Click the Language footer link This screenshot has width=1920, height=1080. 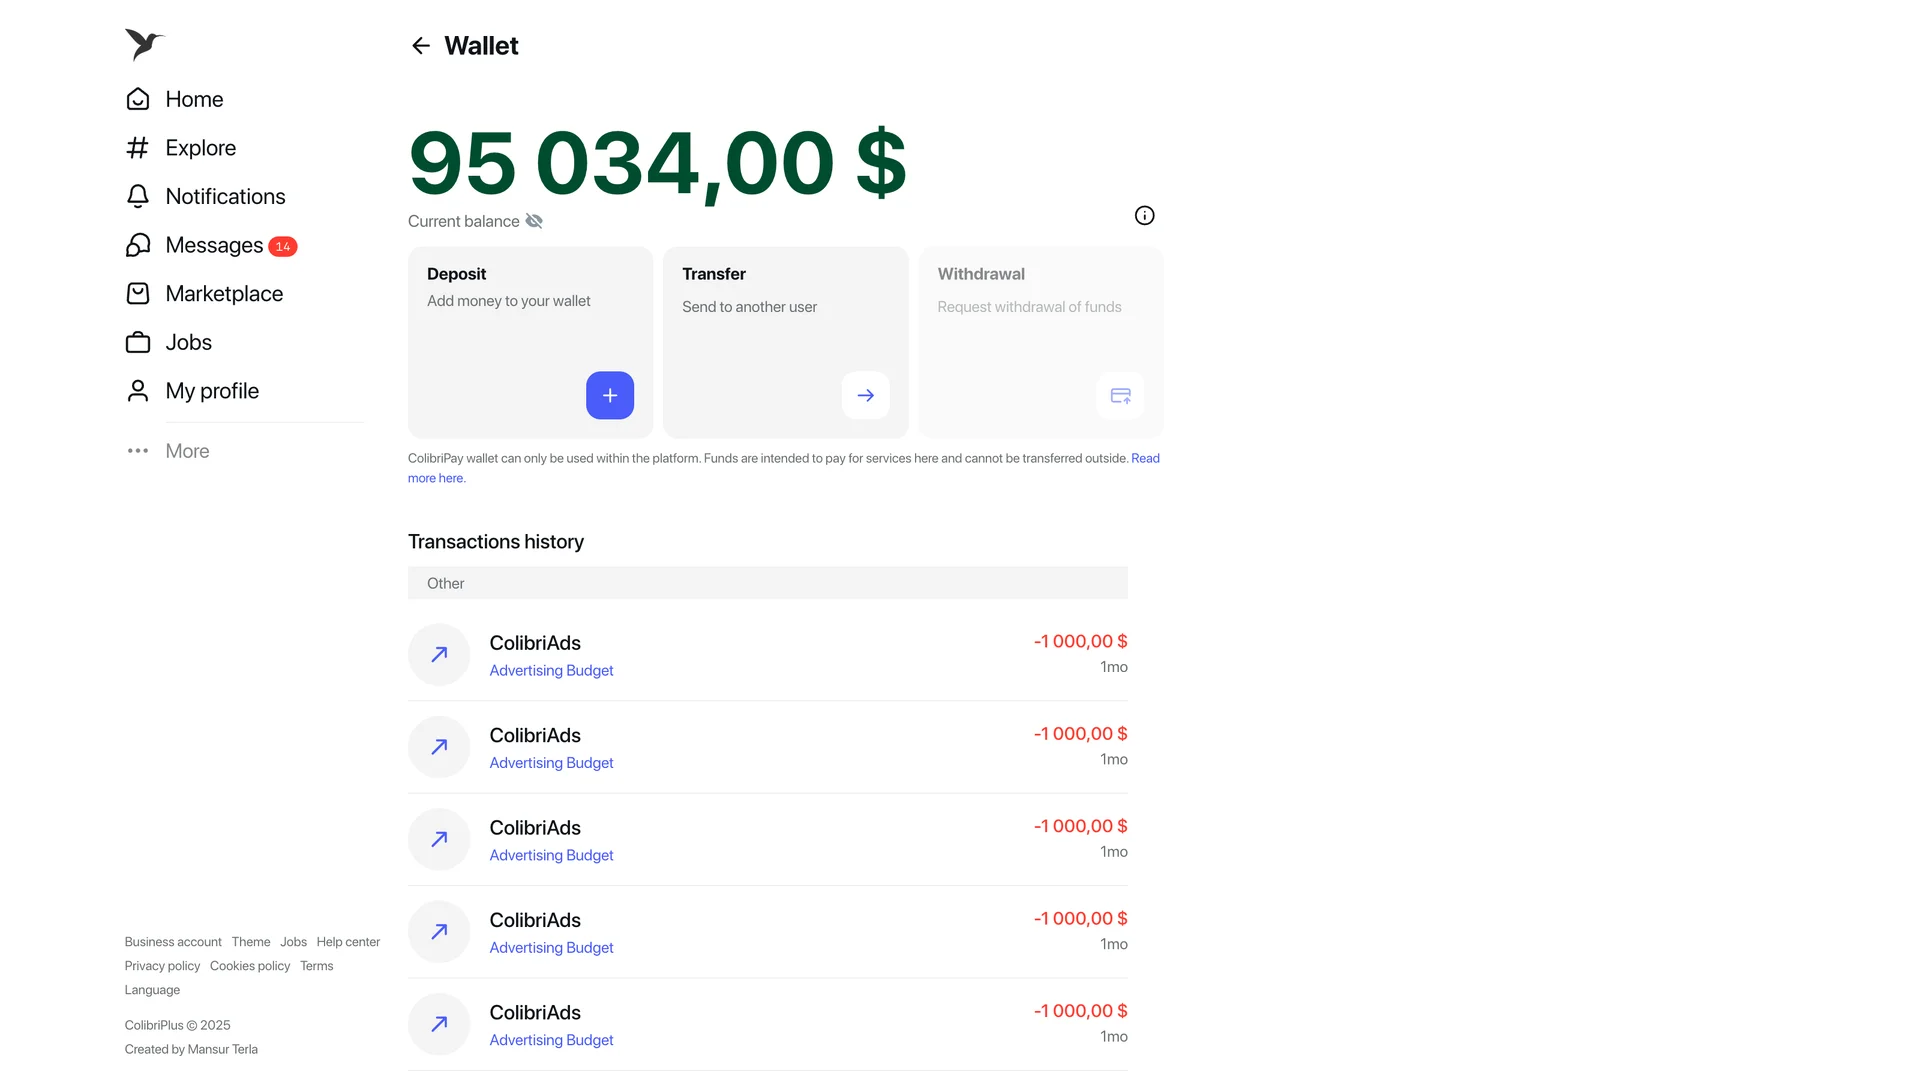[x=152, y=990]
